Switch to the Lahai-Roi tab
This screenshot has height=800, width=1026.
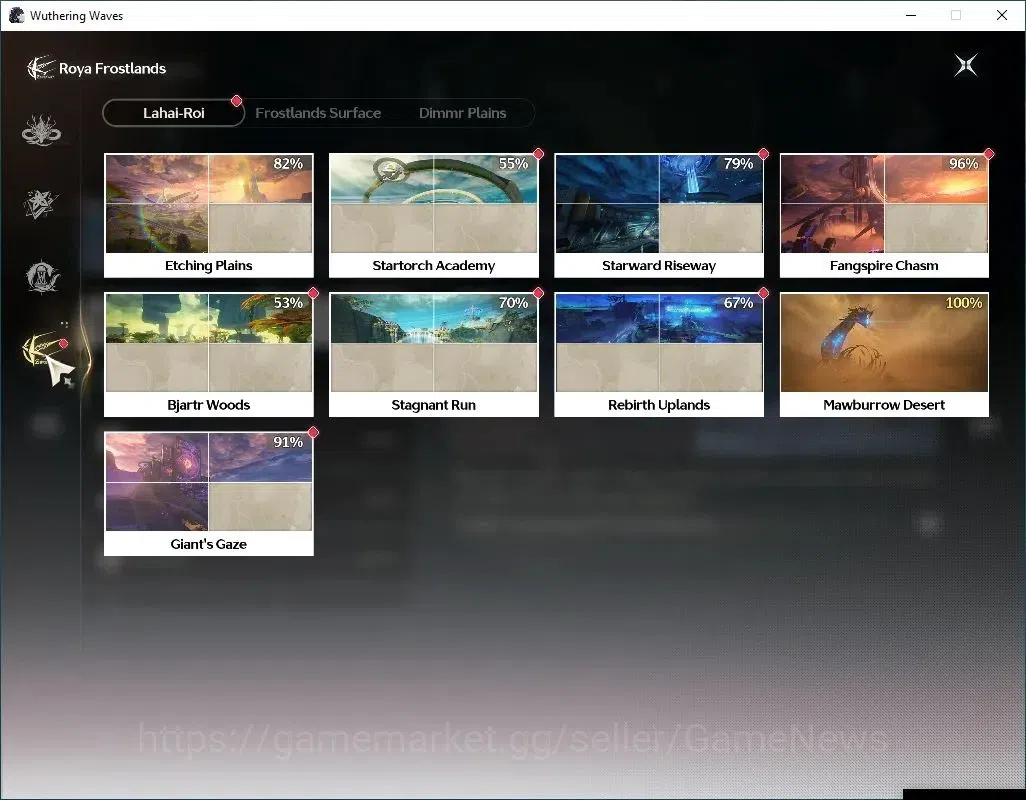[x=173, y=113]
